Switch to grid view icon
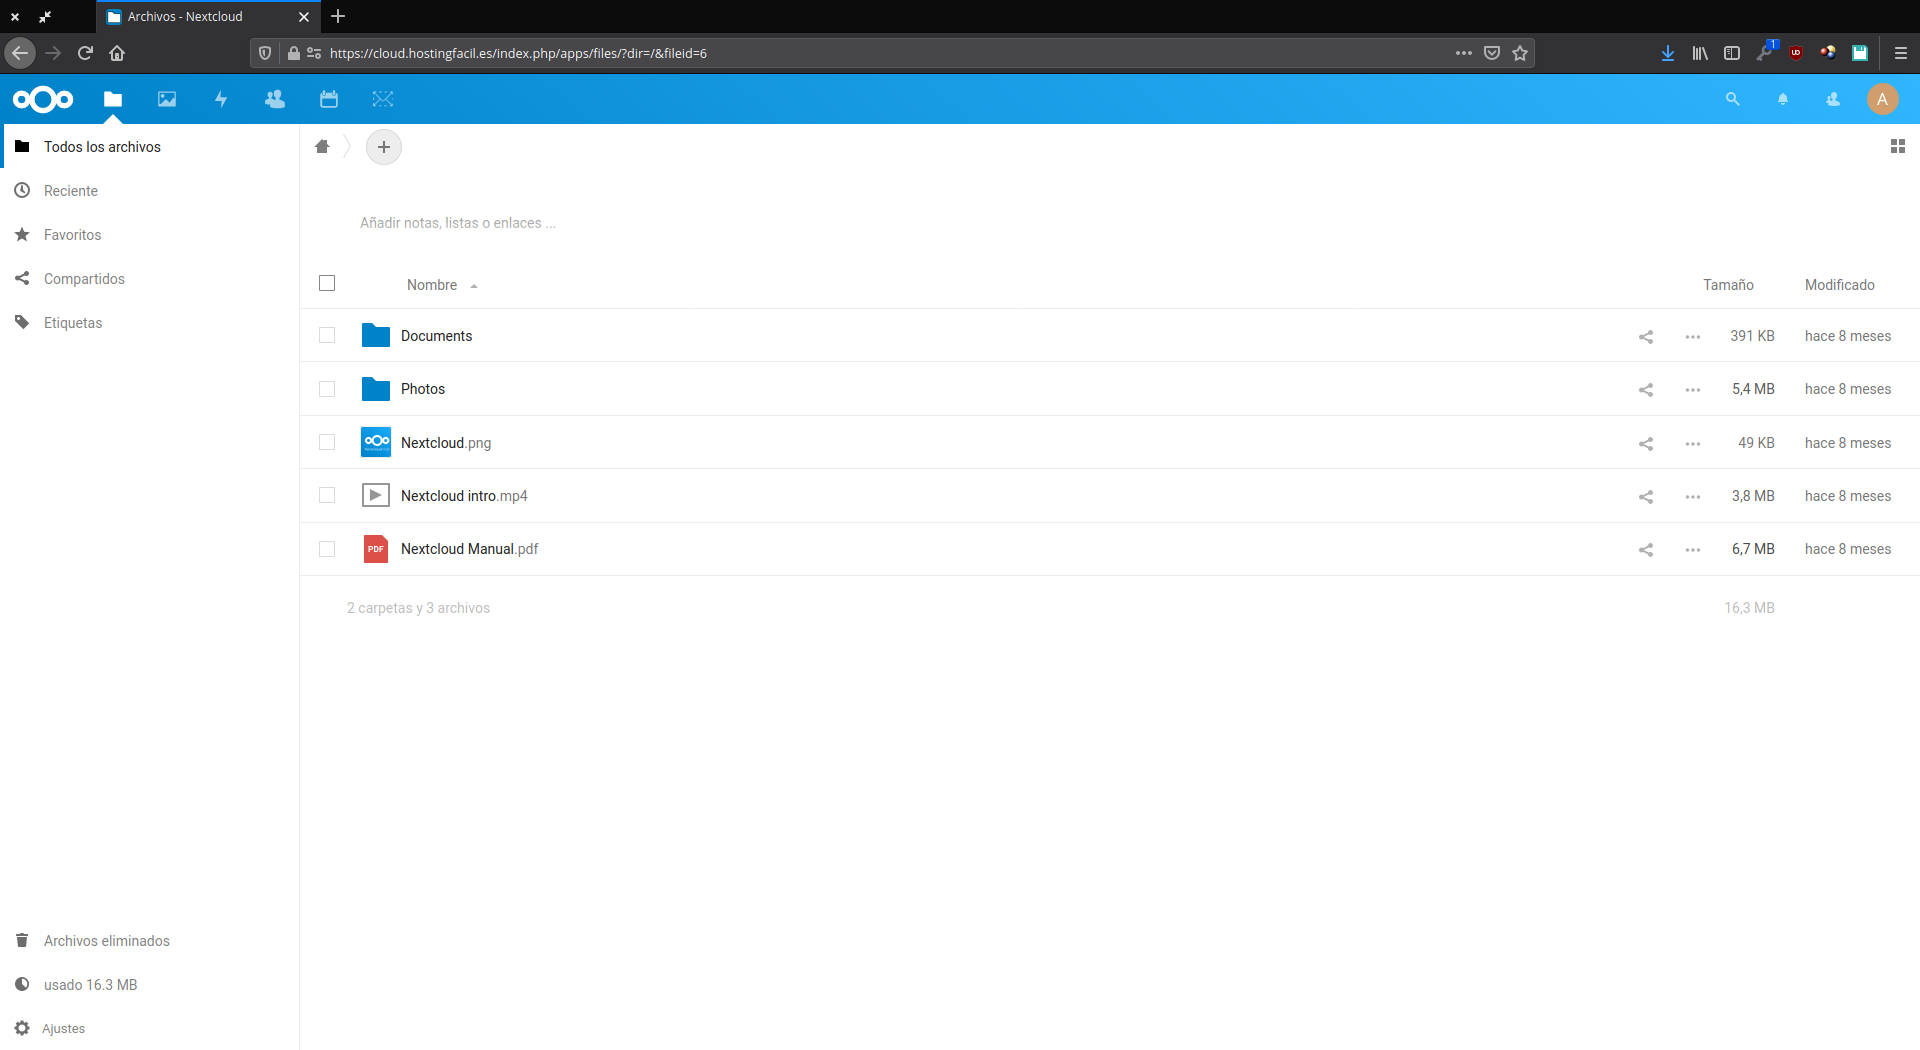The width and height of the screenshot is (1920, 1050). (x=1898, y=147)
